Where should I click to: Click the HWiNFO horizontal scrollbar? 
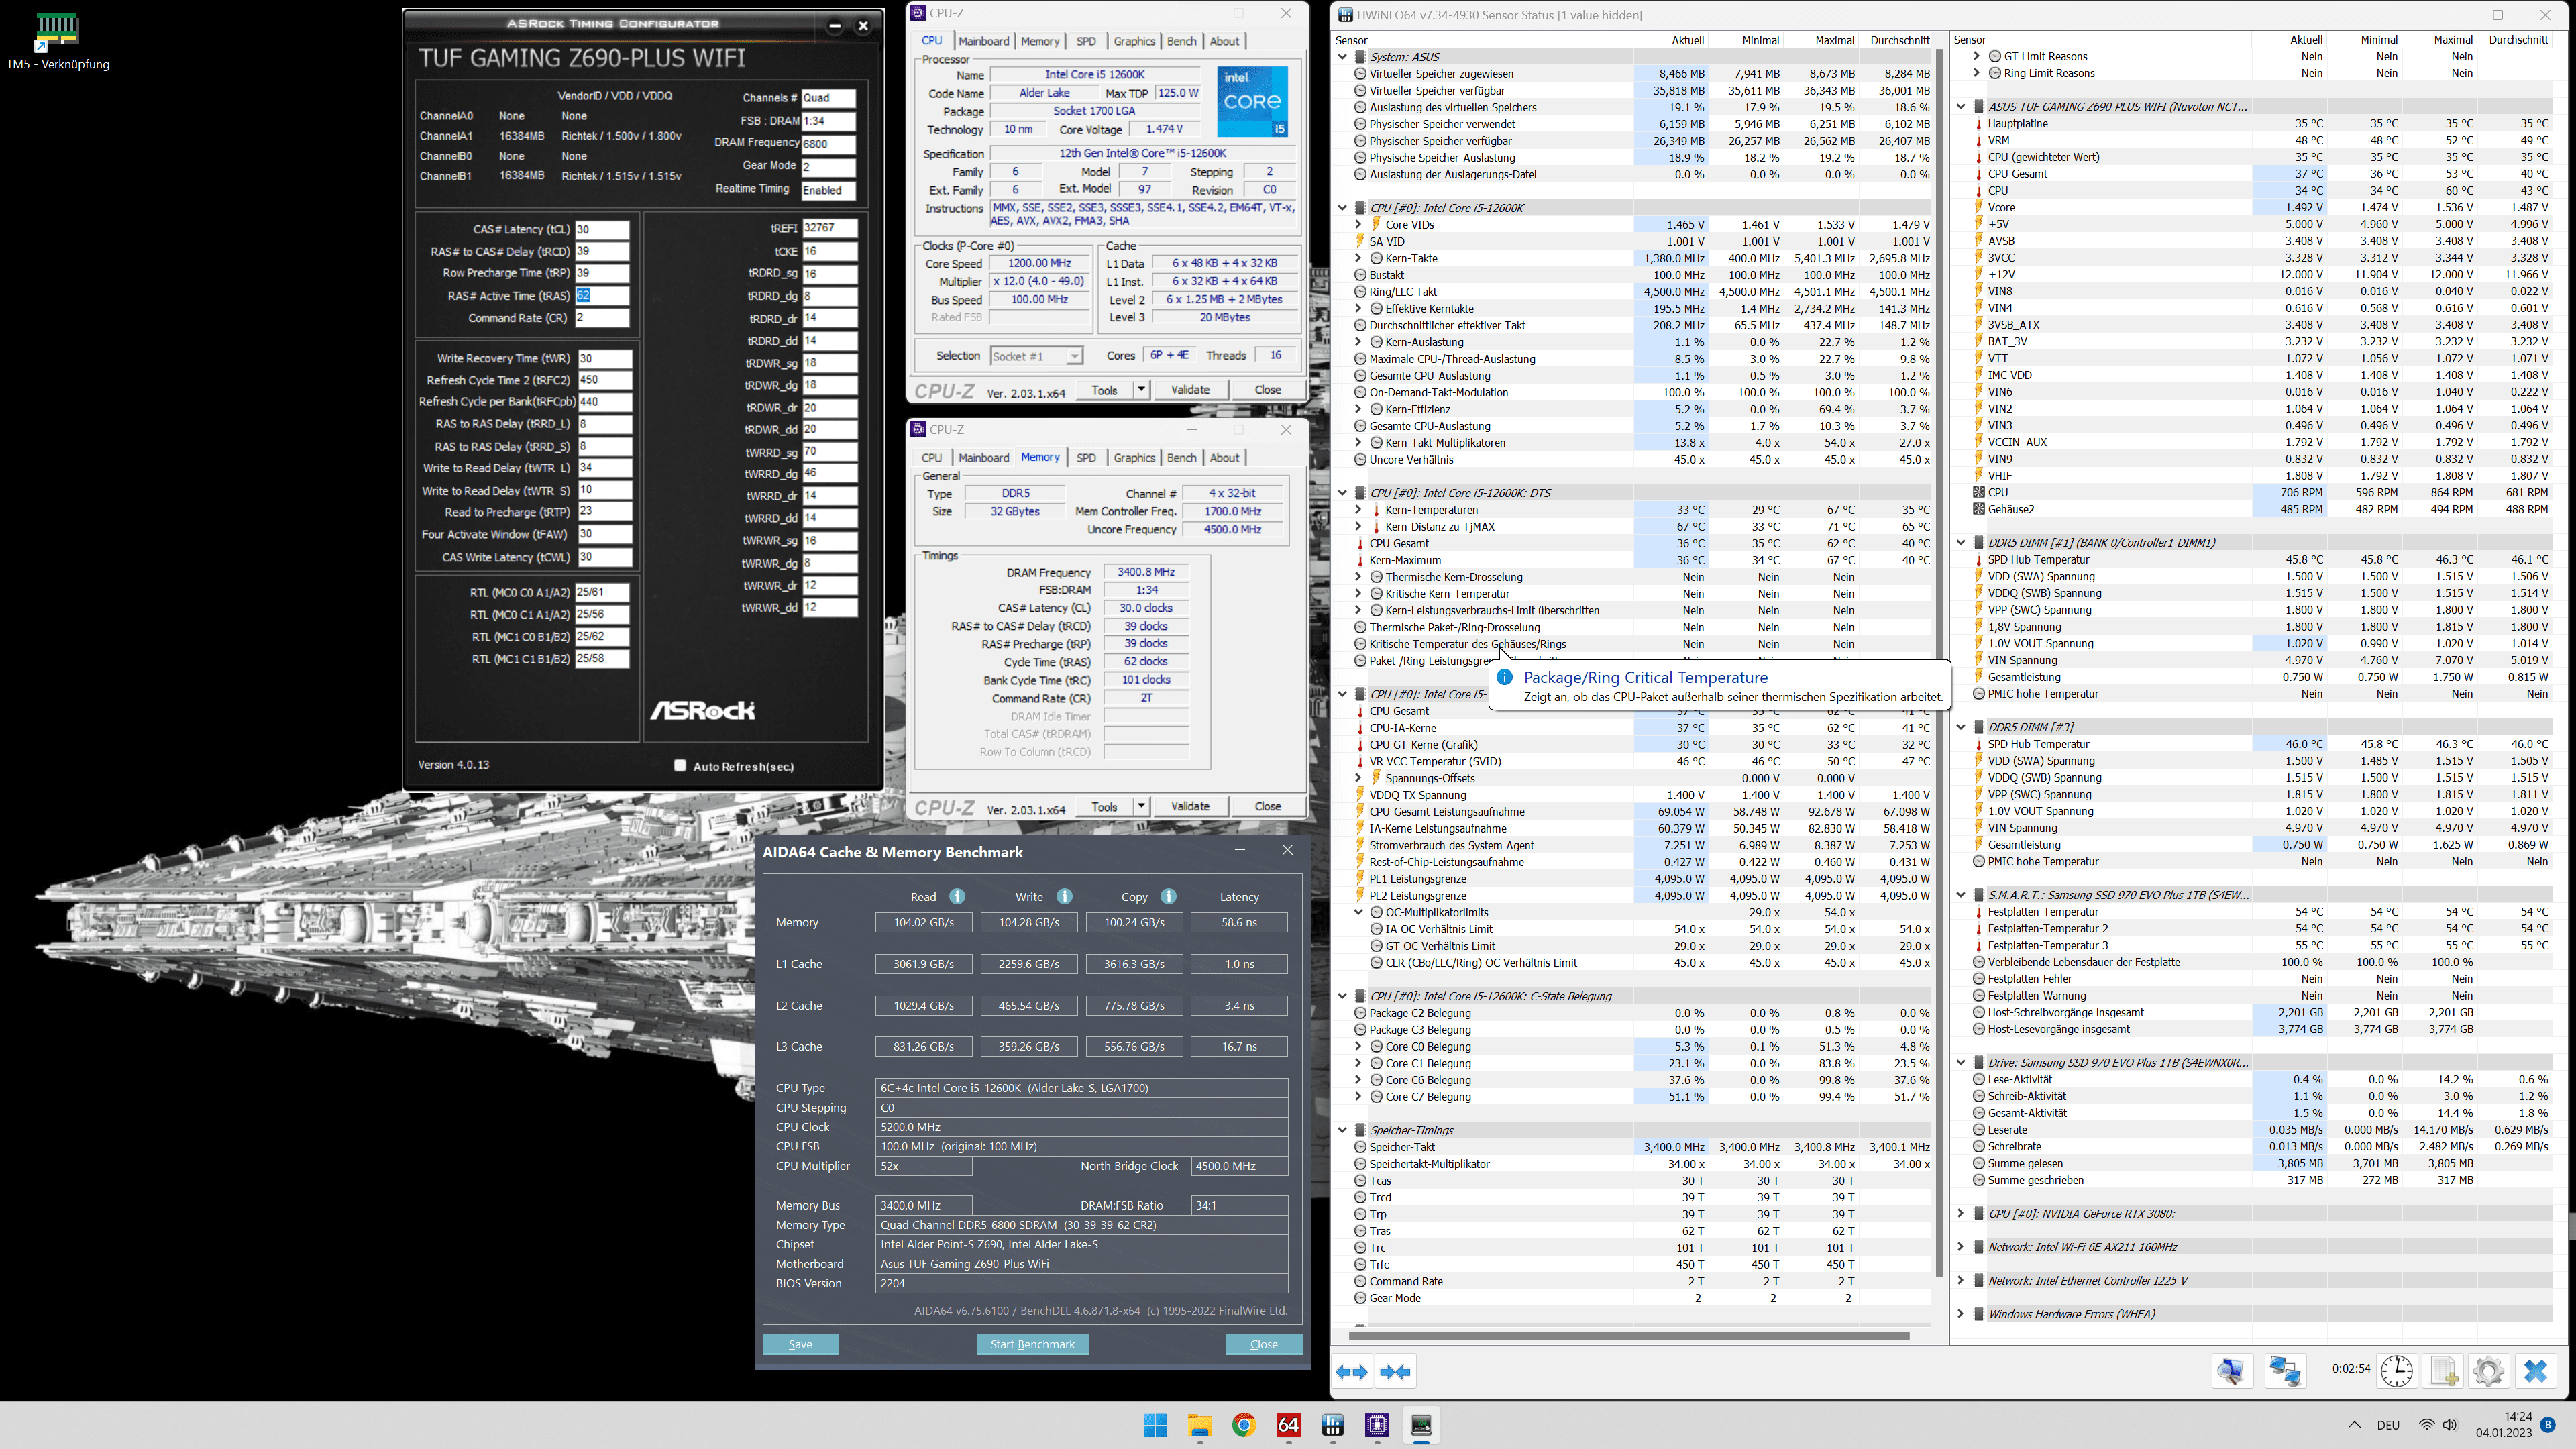click(x=1628, y=1336)
